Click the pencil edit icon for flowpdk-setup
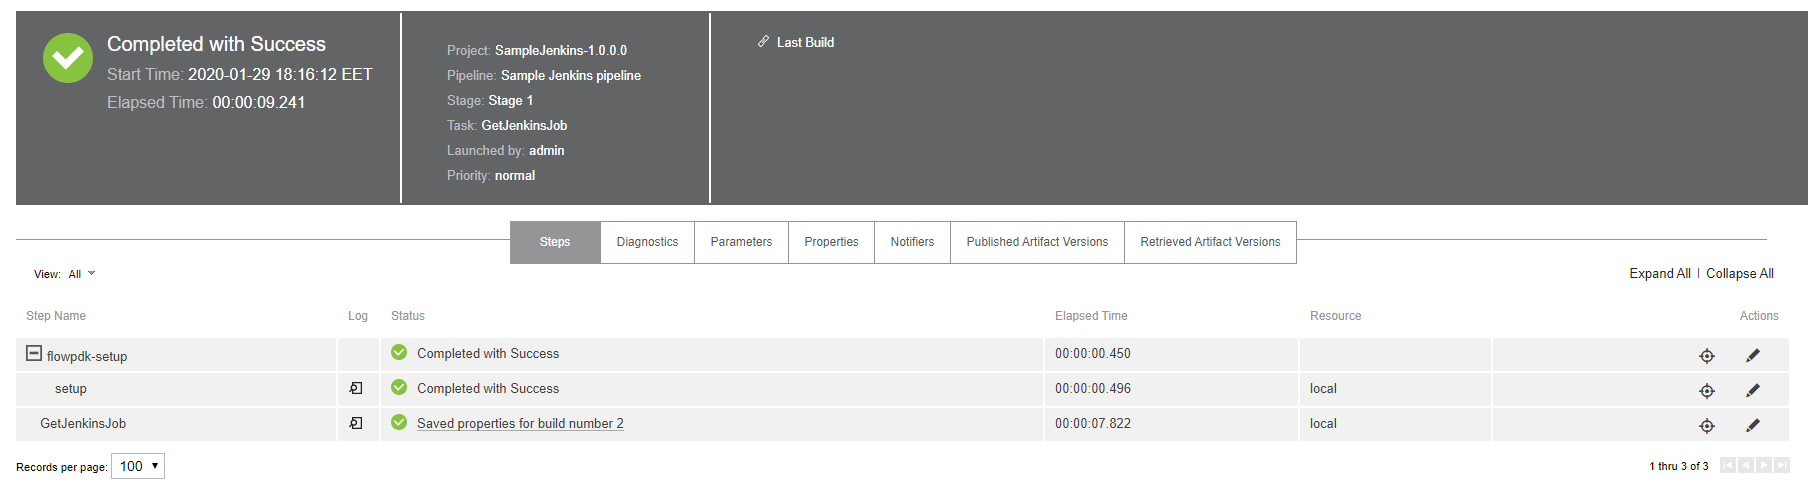Image resolution: width=1814 pixels, height=495 pixels. [x=1753, y=355]
